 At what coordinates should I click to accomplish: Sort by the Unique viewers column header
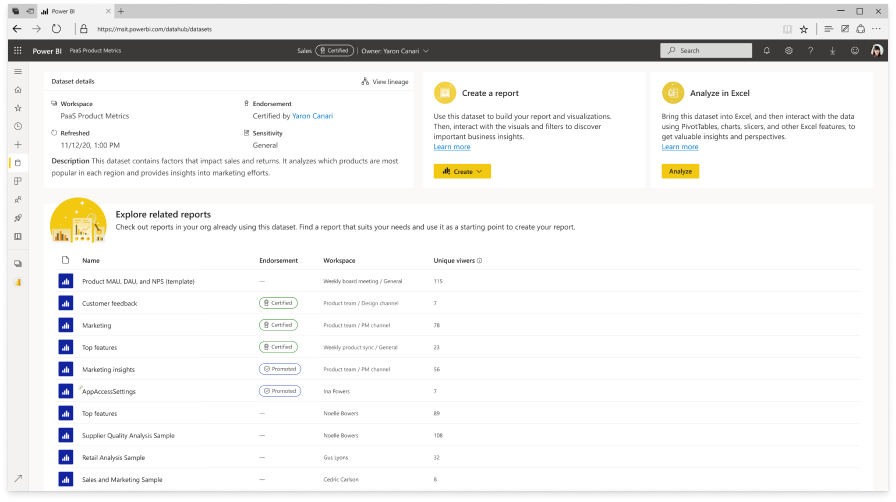[x=455, y=260]
